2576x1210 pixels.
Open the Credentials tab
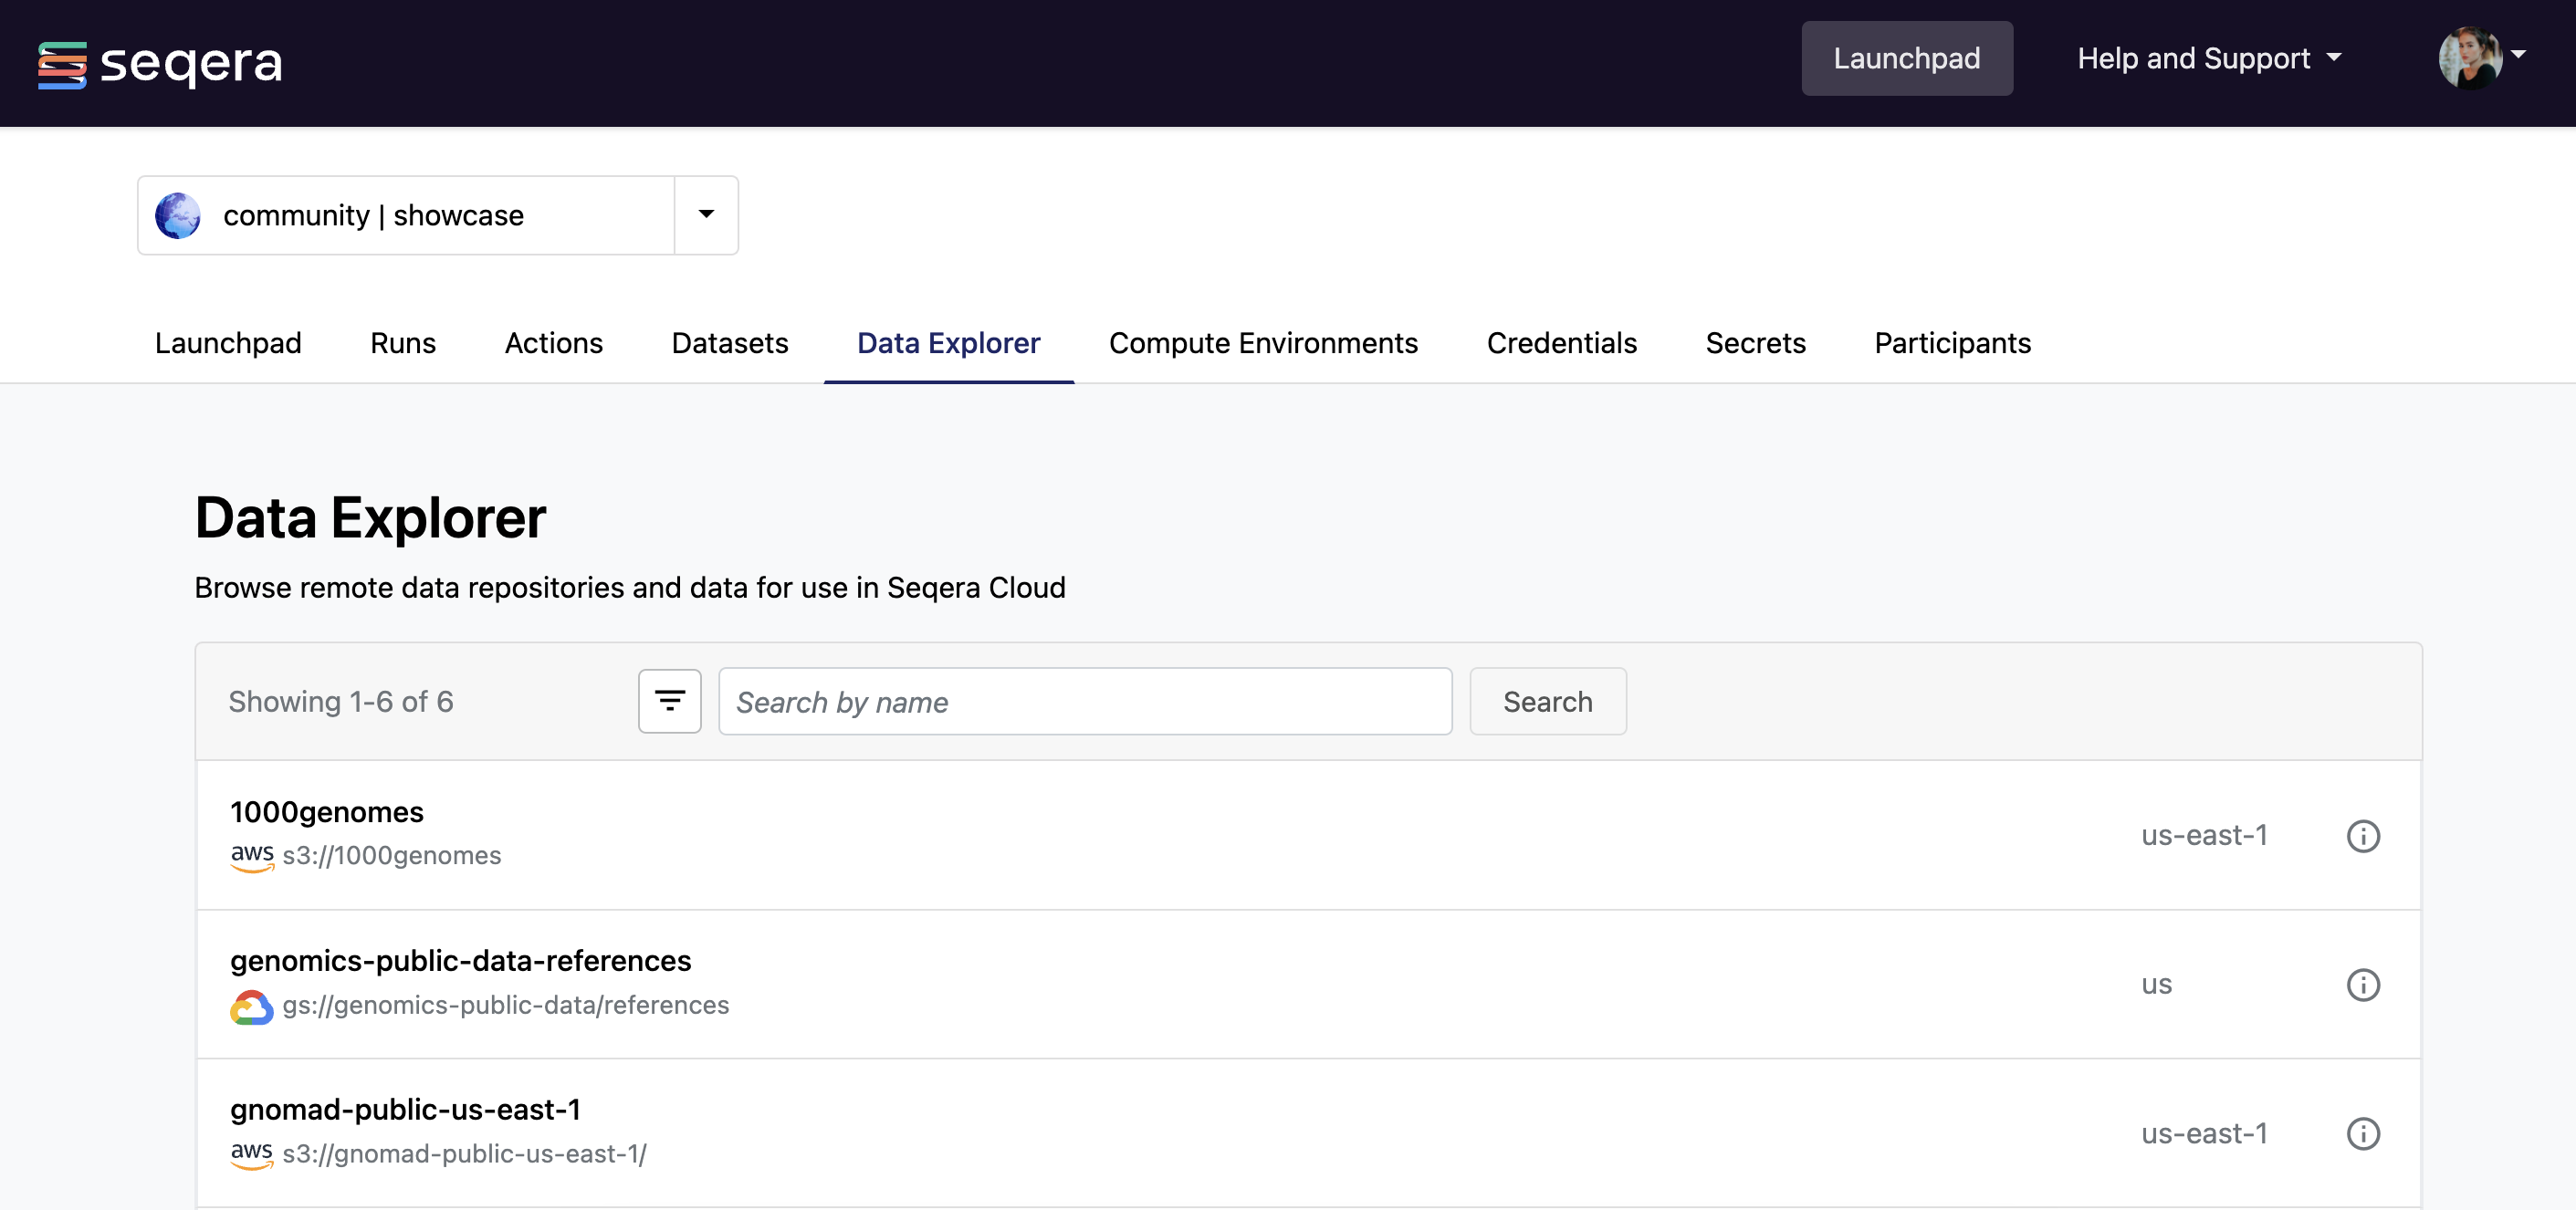pyautogui.click(x=1561, y=343)
